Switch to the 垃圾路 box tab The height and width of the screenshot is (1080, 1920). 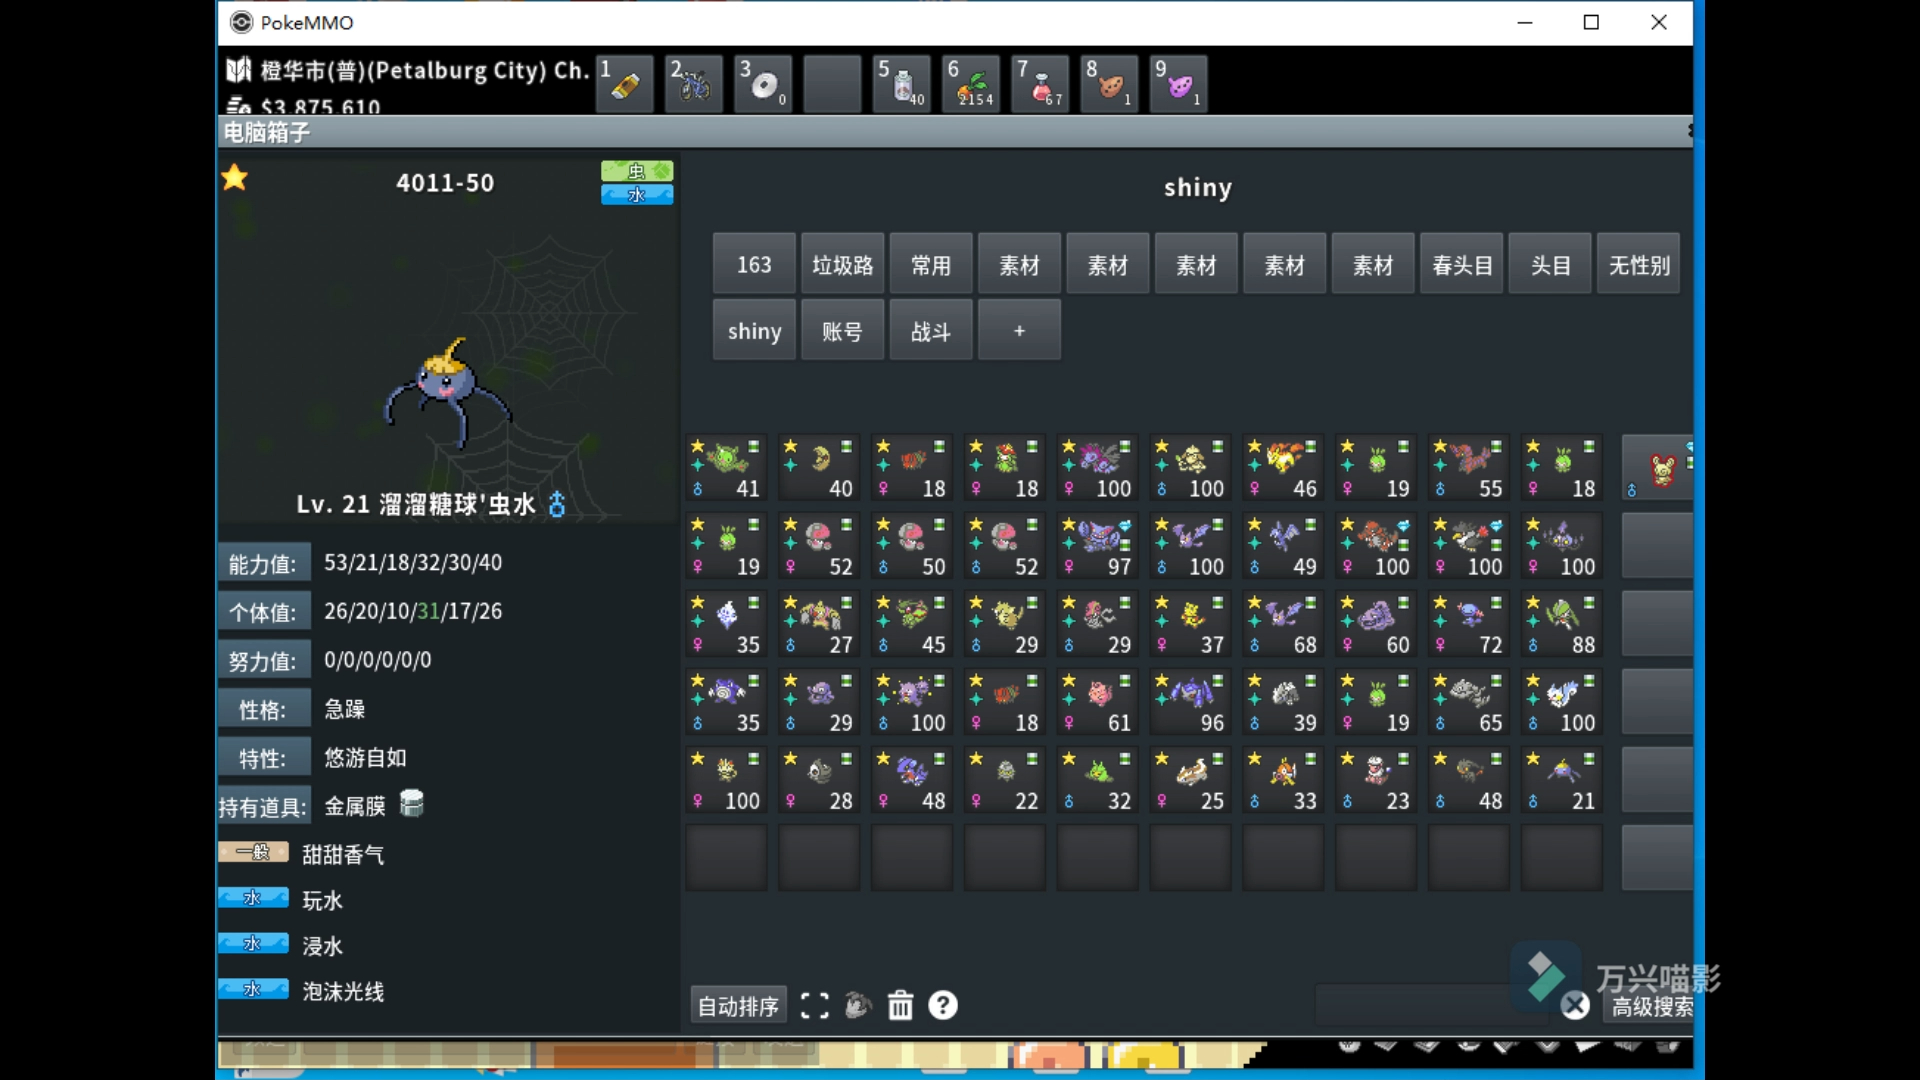tap(842, 265)
